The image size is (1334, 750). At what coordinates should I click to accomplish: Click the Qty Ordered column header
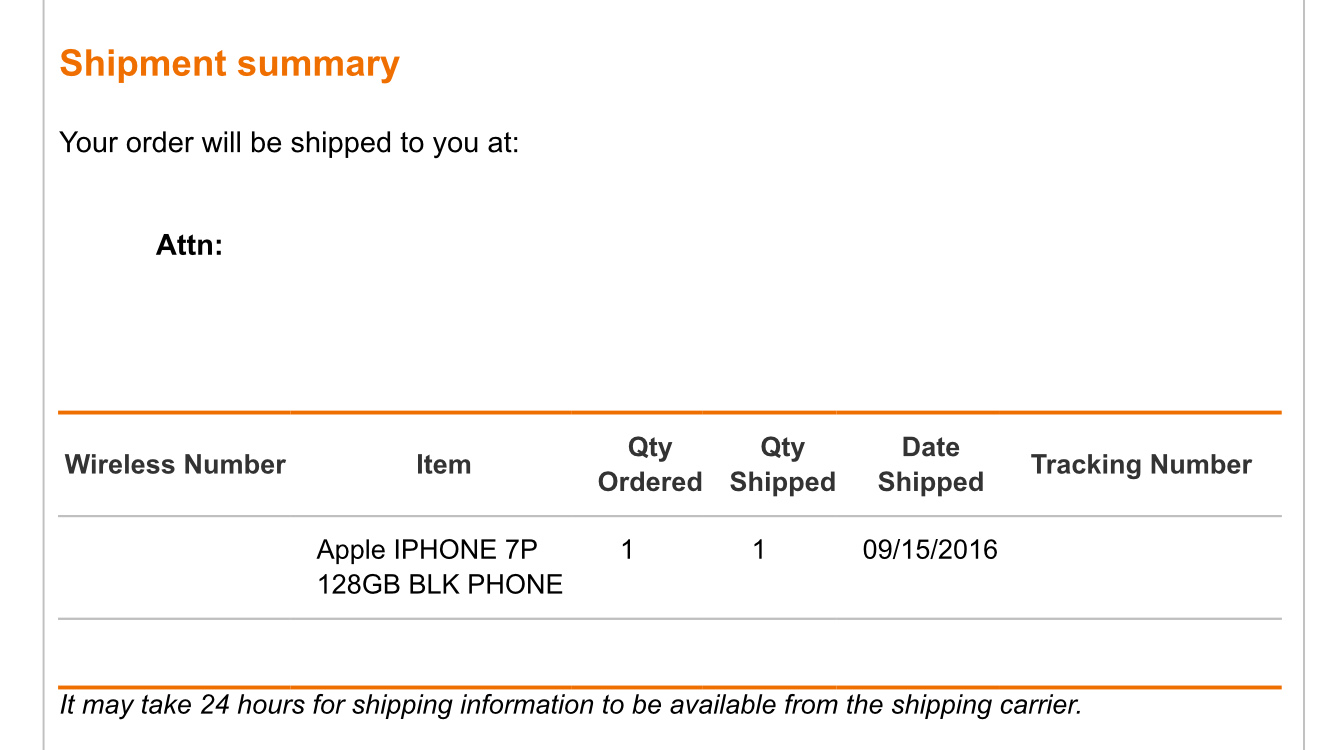[x=650, y=465]
